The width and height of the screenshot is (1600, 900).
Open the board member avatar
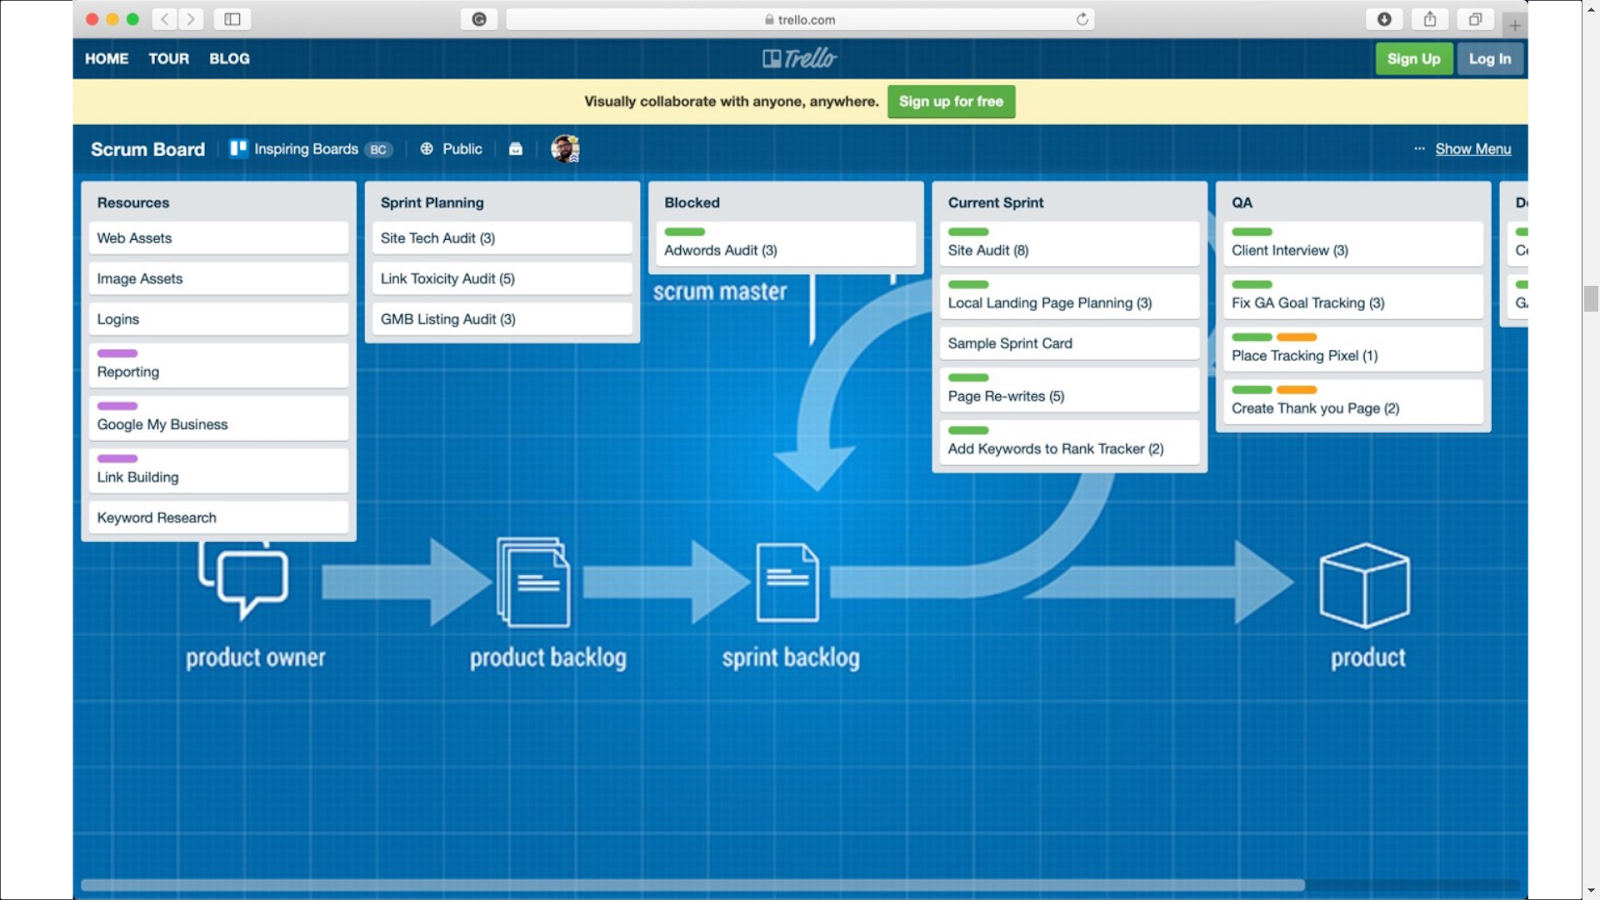pyautogui.click(x=565, y=149)
